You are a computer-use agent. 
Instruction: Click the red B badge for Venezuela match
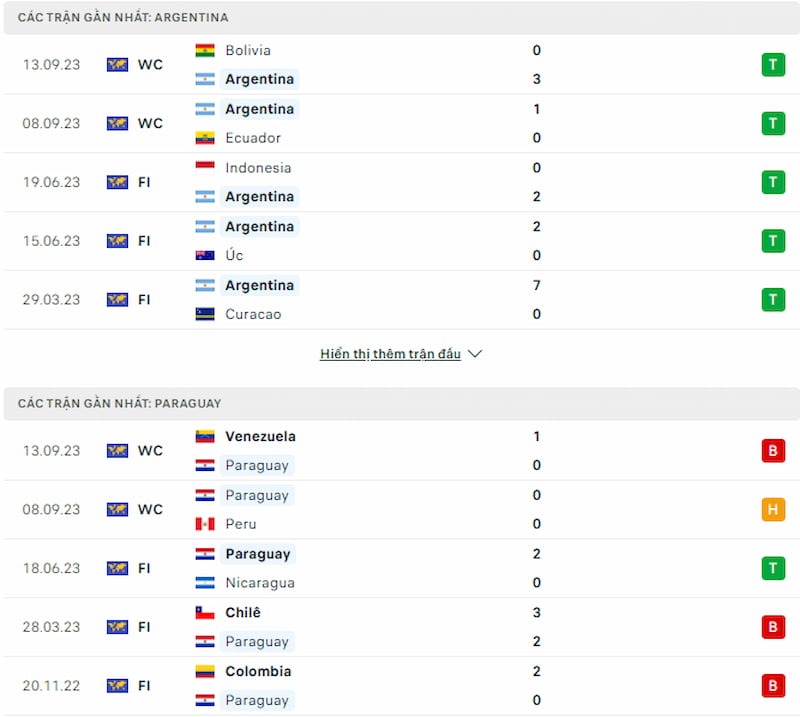tap(773, 451)
